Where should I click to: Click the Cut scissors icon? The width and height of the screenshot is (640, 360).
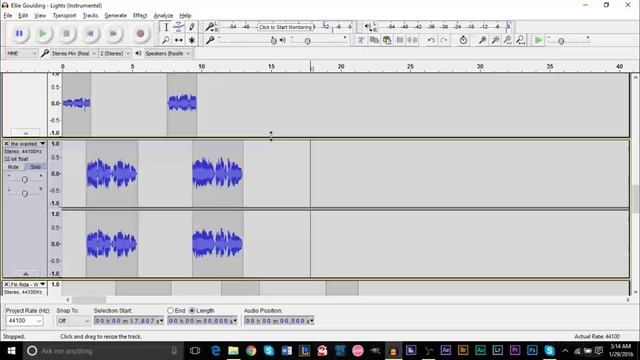coord(361,40)
